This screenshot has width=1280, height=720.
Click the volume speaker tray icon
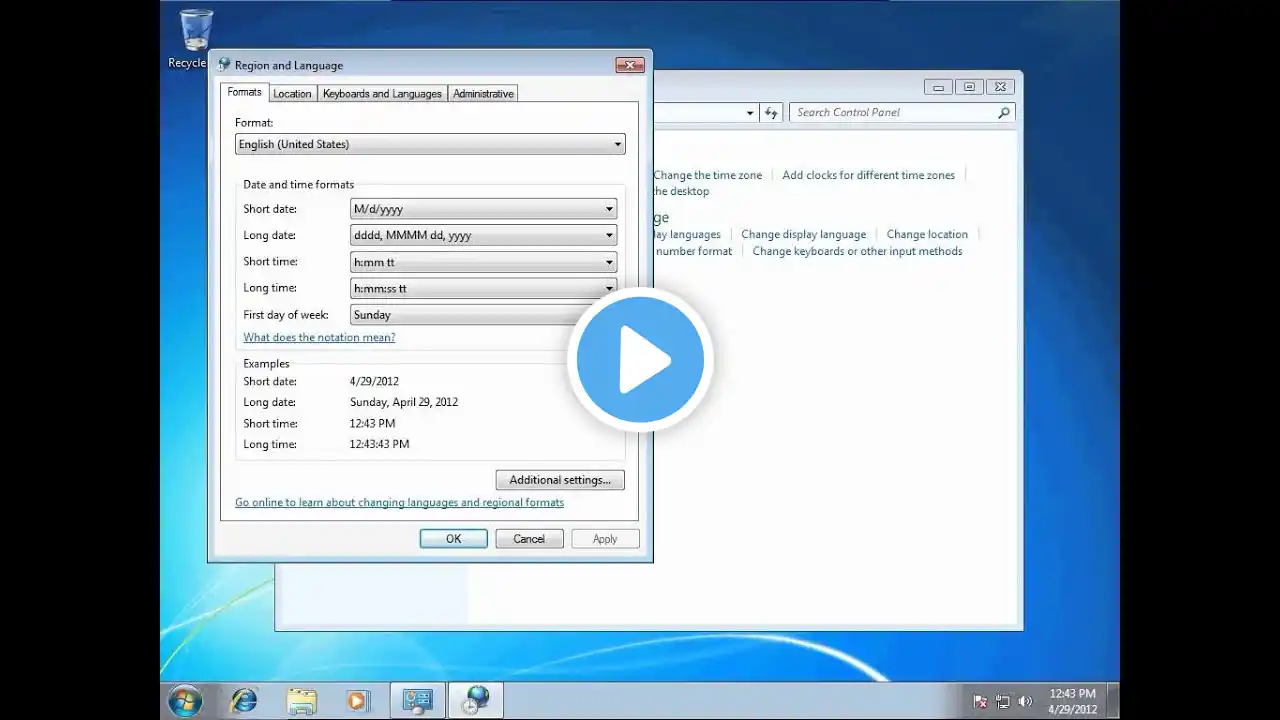point(1024,701)
